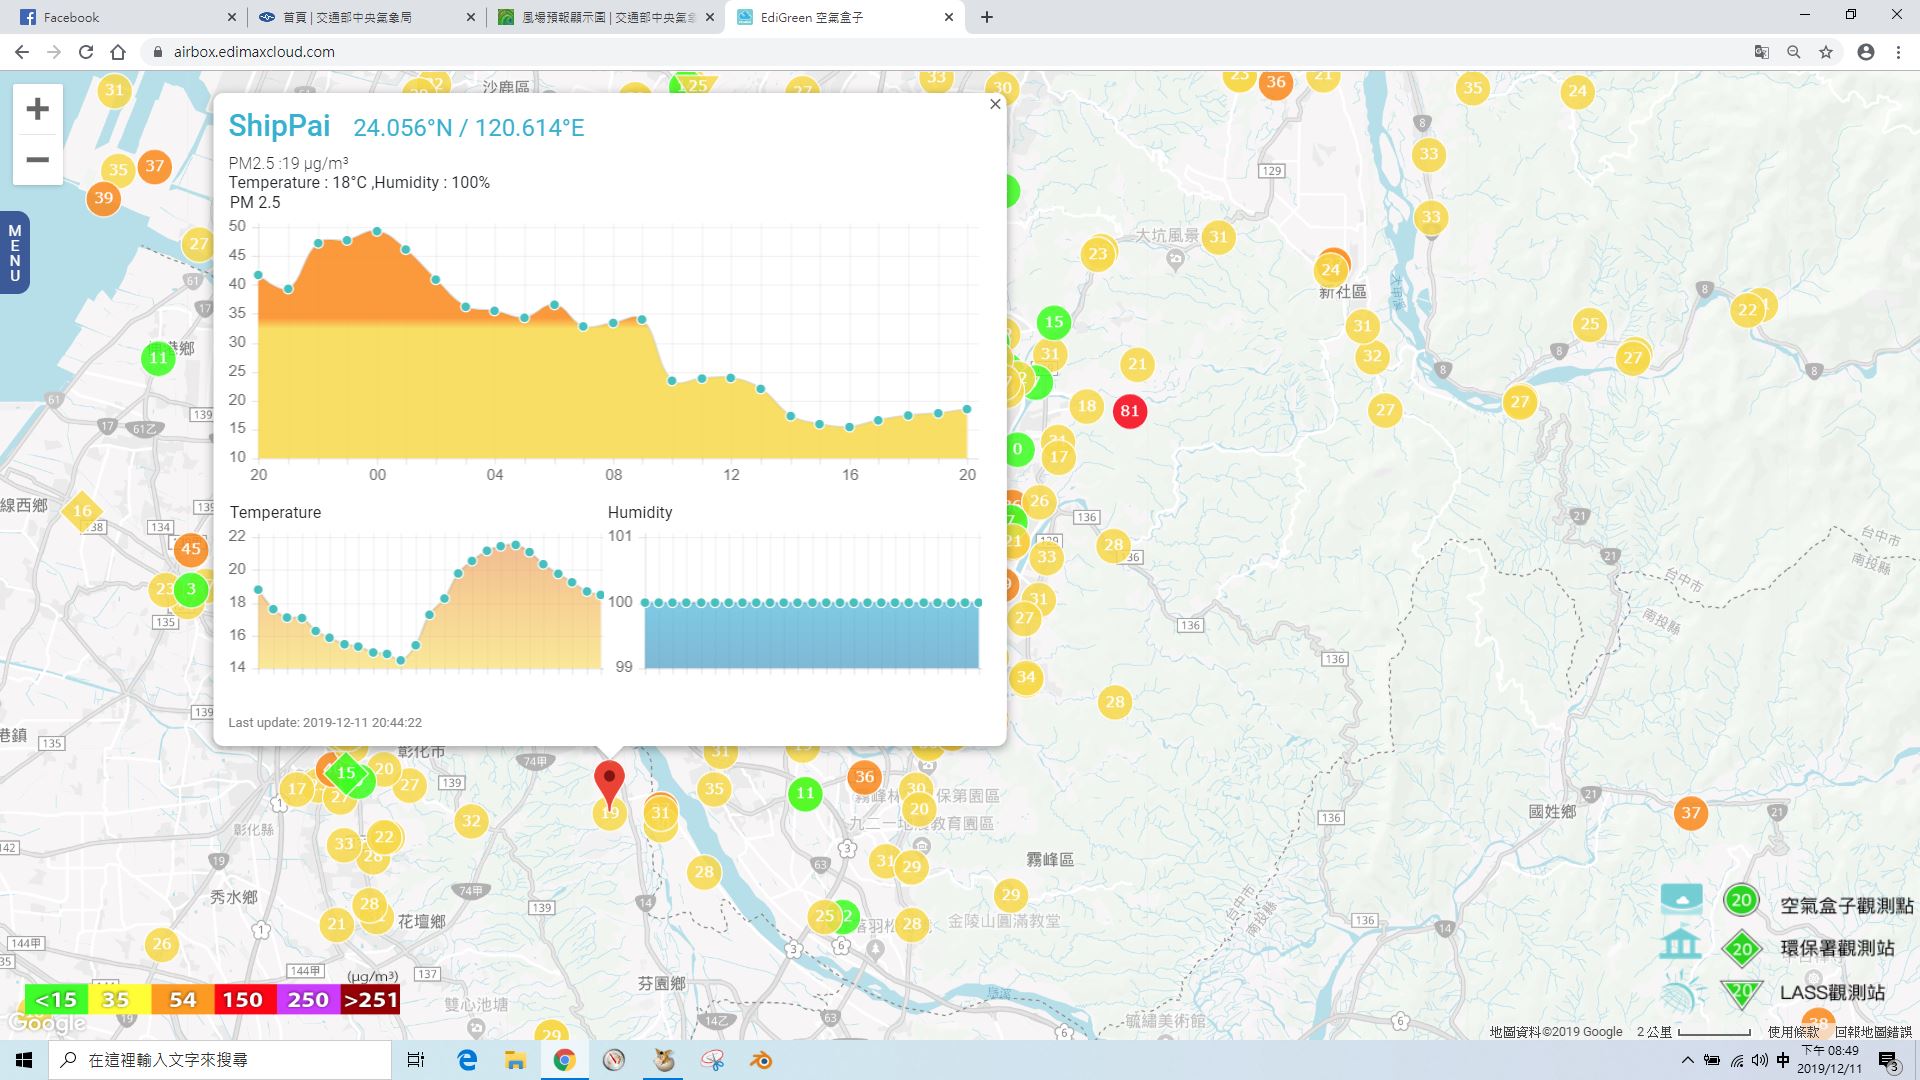Open a new browser tab
1920x1080 pixels.
(987, 17)
